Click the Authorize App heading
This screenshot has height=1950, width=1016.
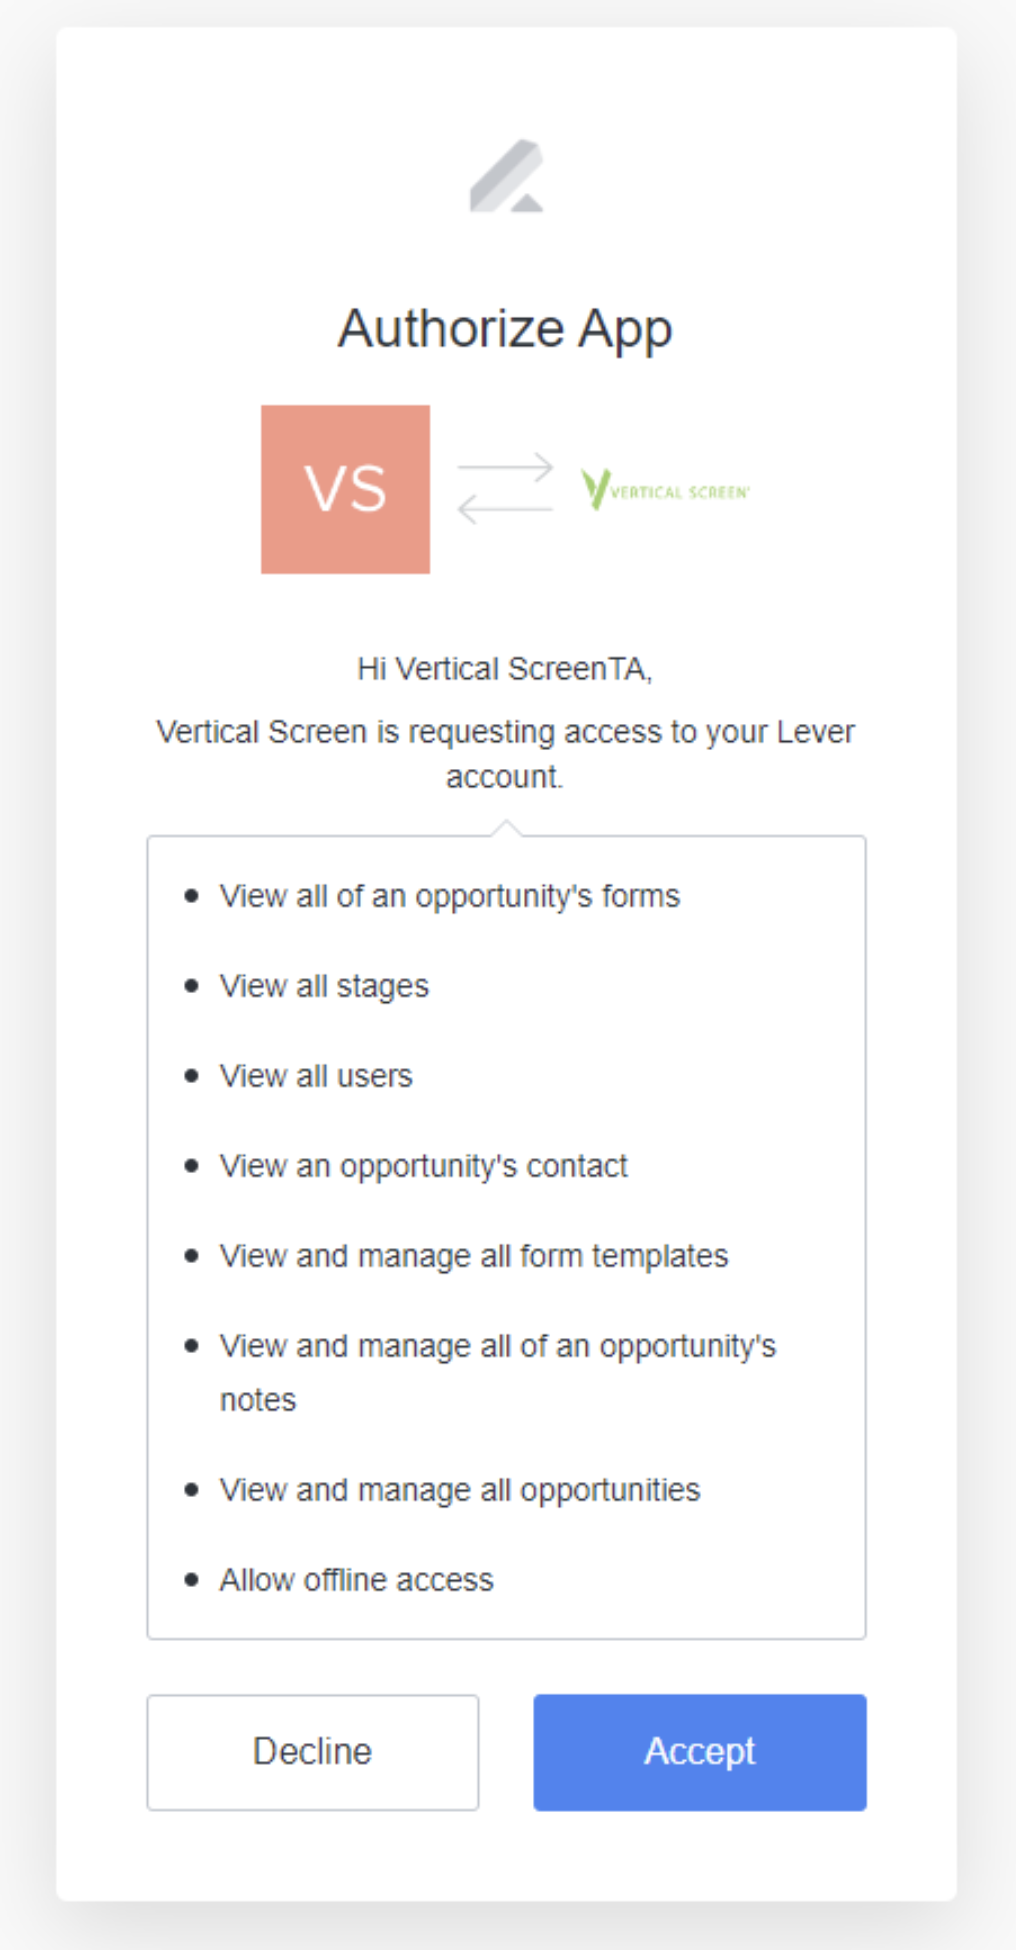(x=506, y=328)
